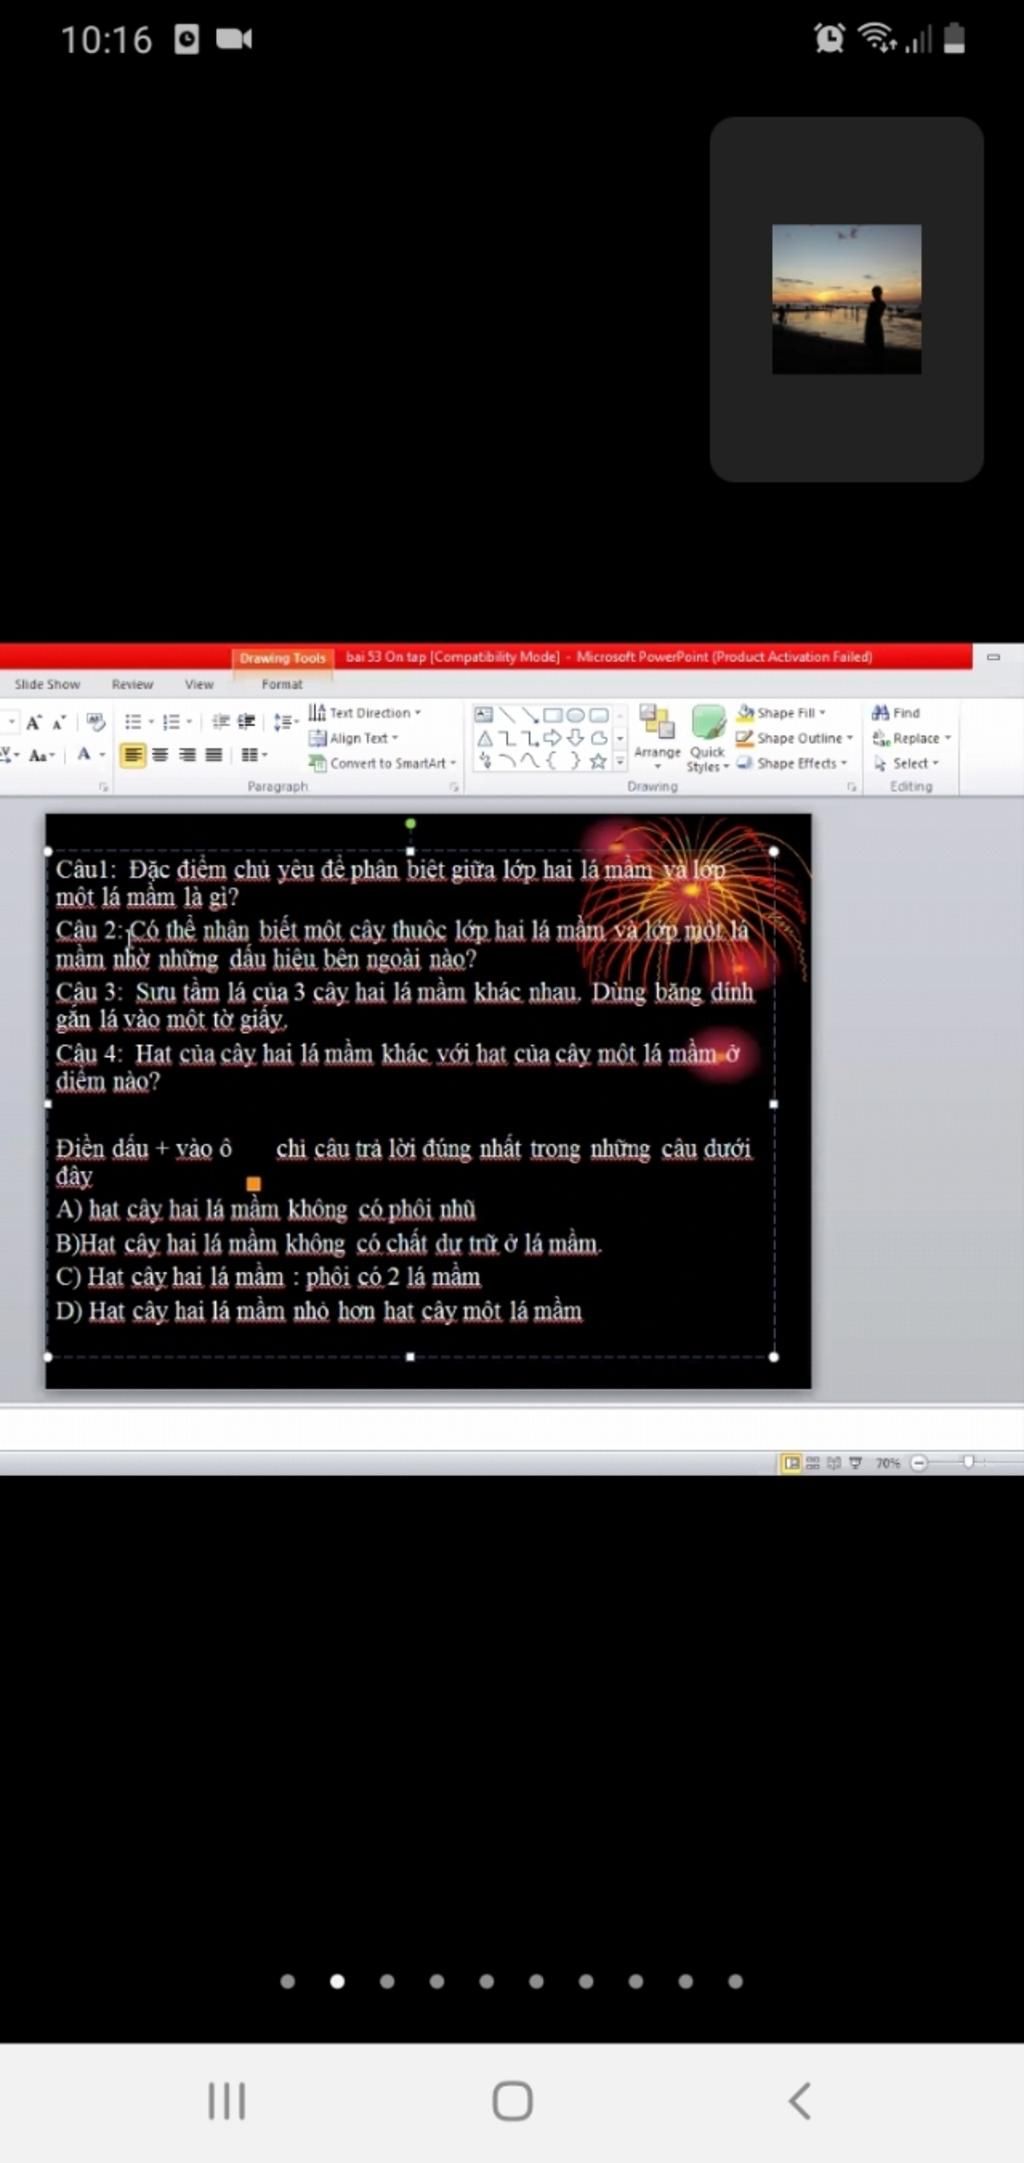The height and width of the screenshot is (2163, 1024).
Task: Apply a bulleted list
Action: tap(135, 722)
